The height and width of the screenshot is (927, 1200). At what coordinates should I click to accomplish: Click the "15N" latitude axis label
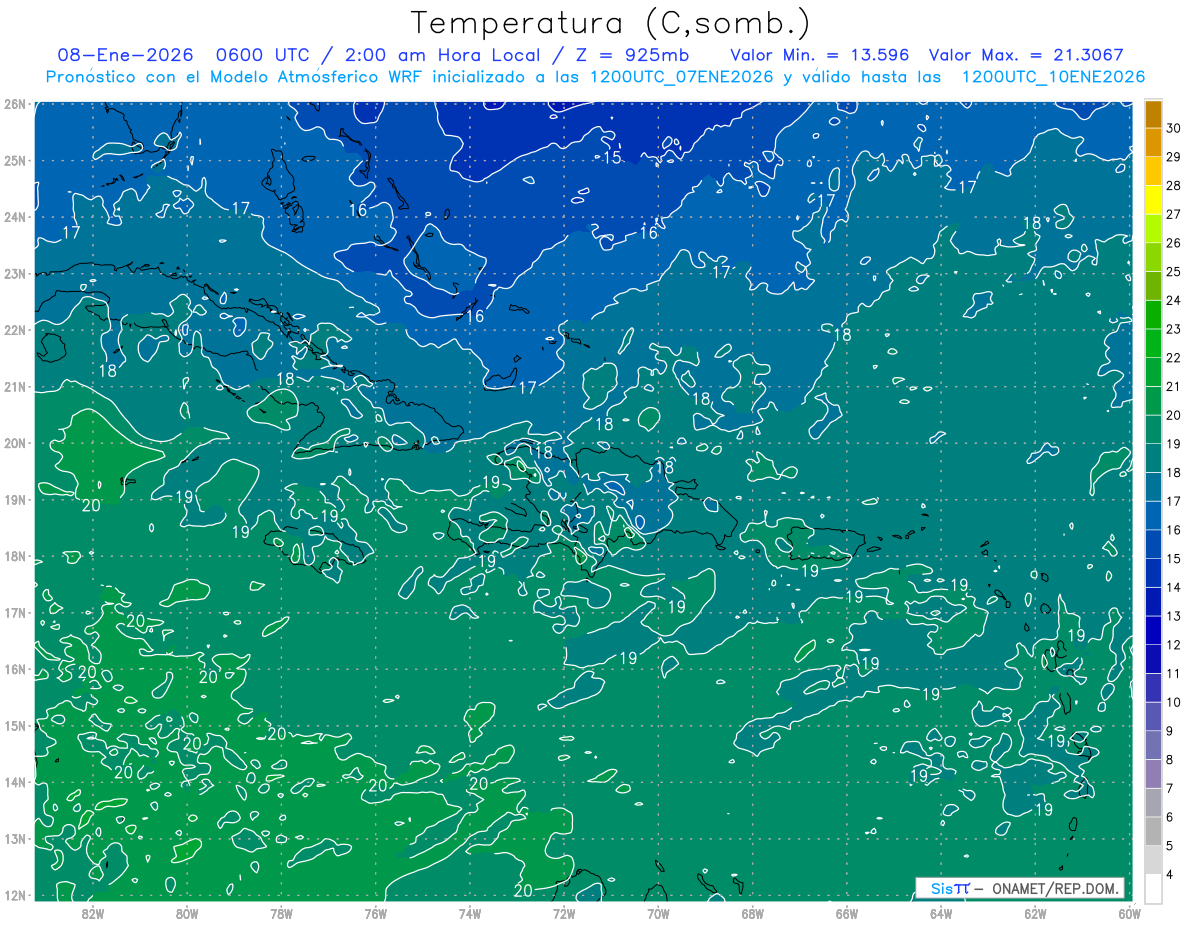tap(15, 726)
